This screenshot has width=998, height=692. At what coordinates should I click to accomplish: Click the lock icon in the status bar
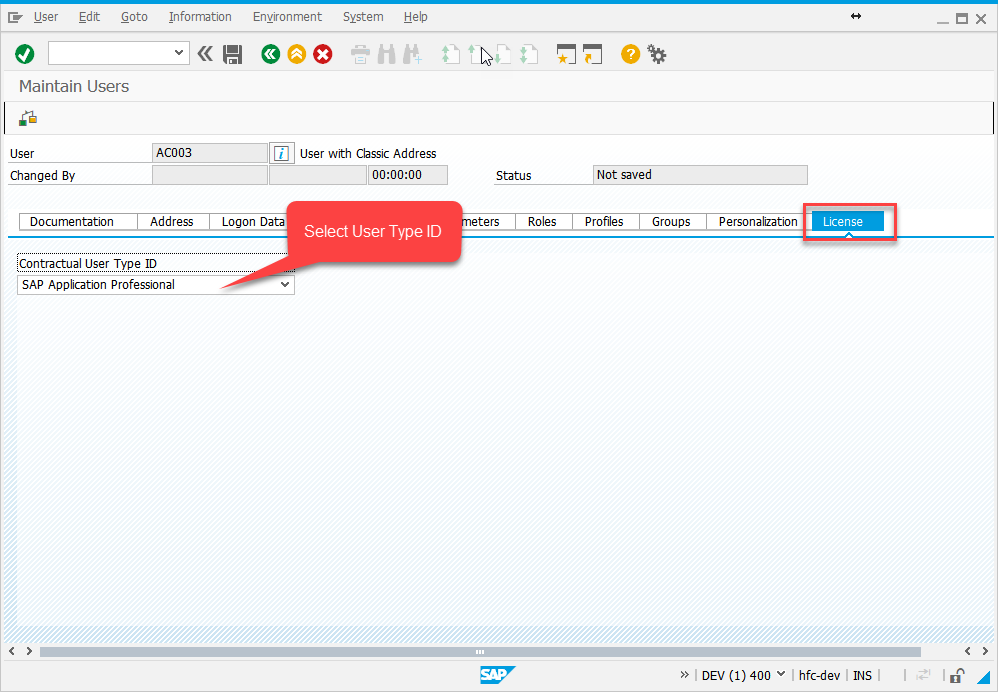957,675
